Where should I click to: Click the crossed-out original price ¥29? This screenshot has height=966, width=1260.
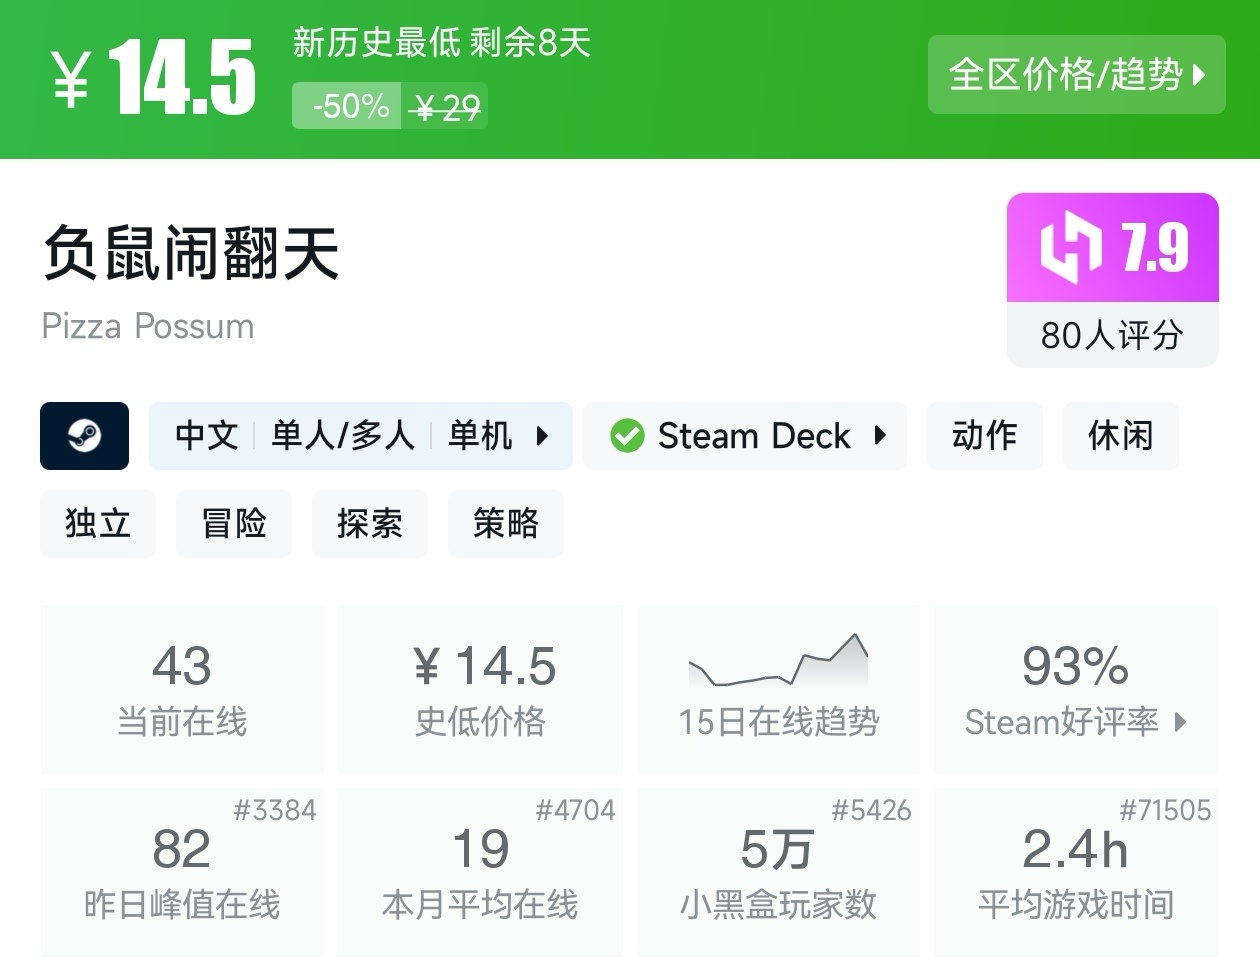(446, 106)
